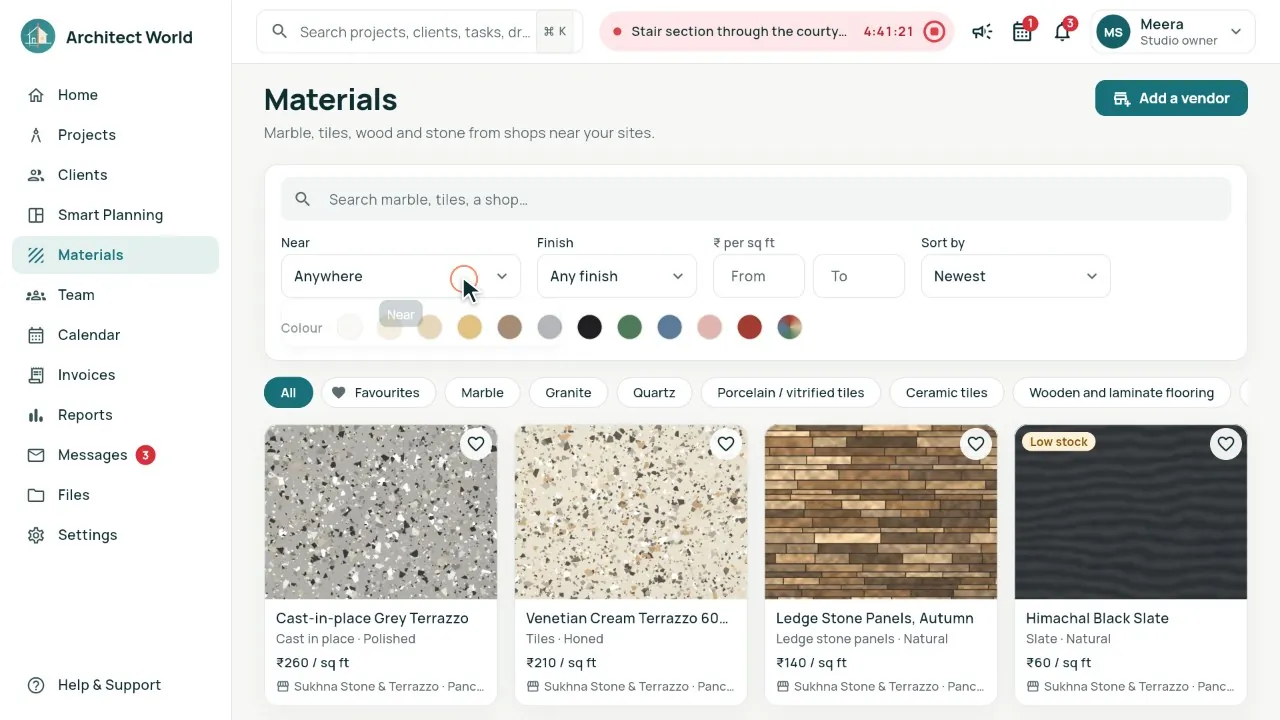The width and height of the screenshot is (1280, 720).
Task: Click the Architect World logo icon
Action: [x=38, y=37]
